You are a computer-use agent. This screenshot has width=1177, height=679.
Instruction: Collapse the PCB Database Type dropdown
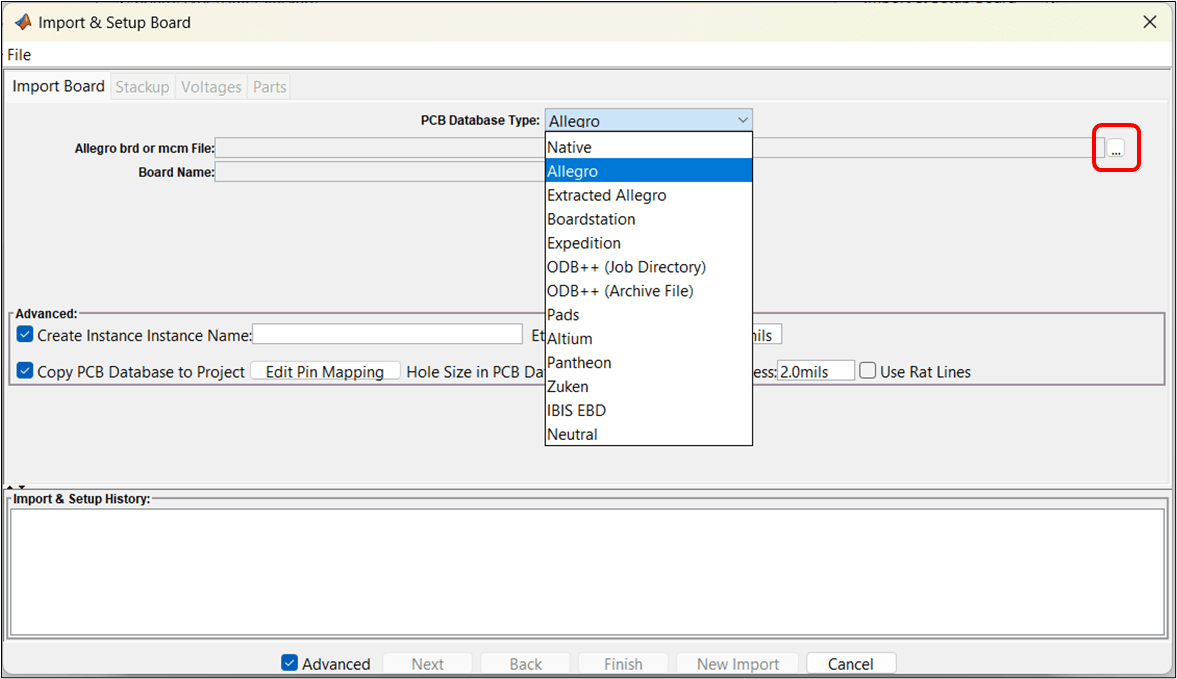pyautogui.click(x=742, y=120)
